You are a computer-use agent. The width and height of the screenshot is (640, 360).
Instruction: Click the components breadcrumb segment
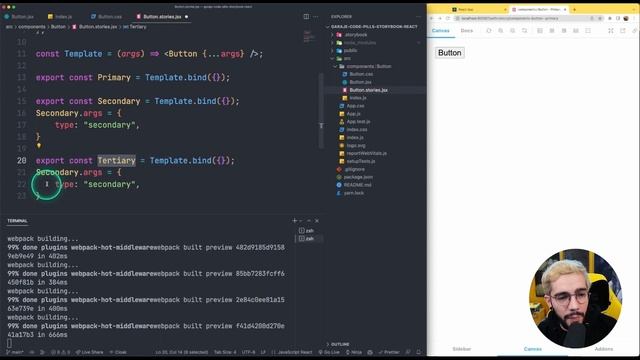(x=32, y=27)
